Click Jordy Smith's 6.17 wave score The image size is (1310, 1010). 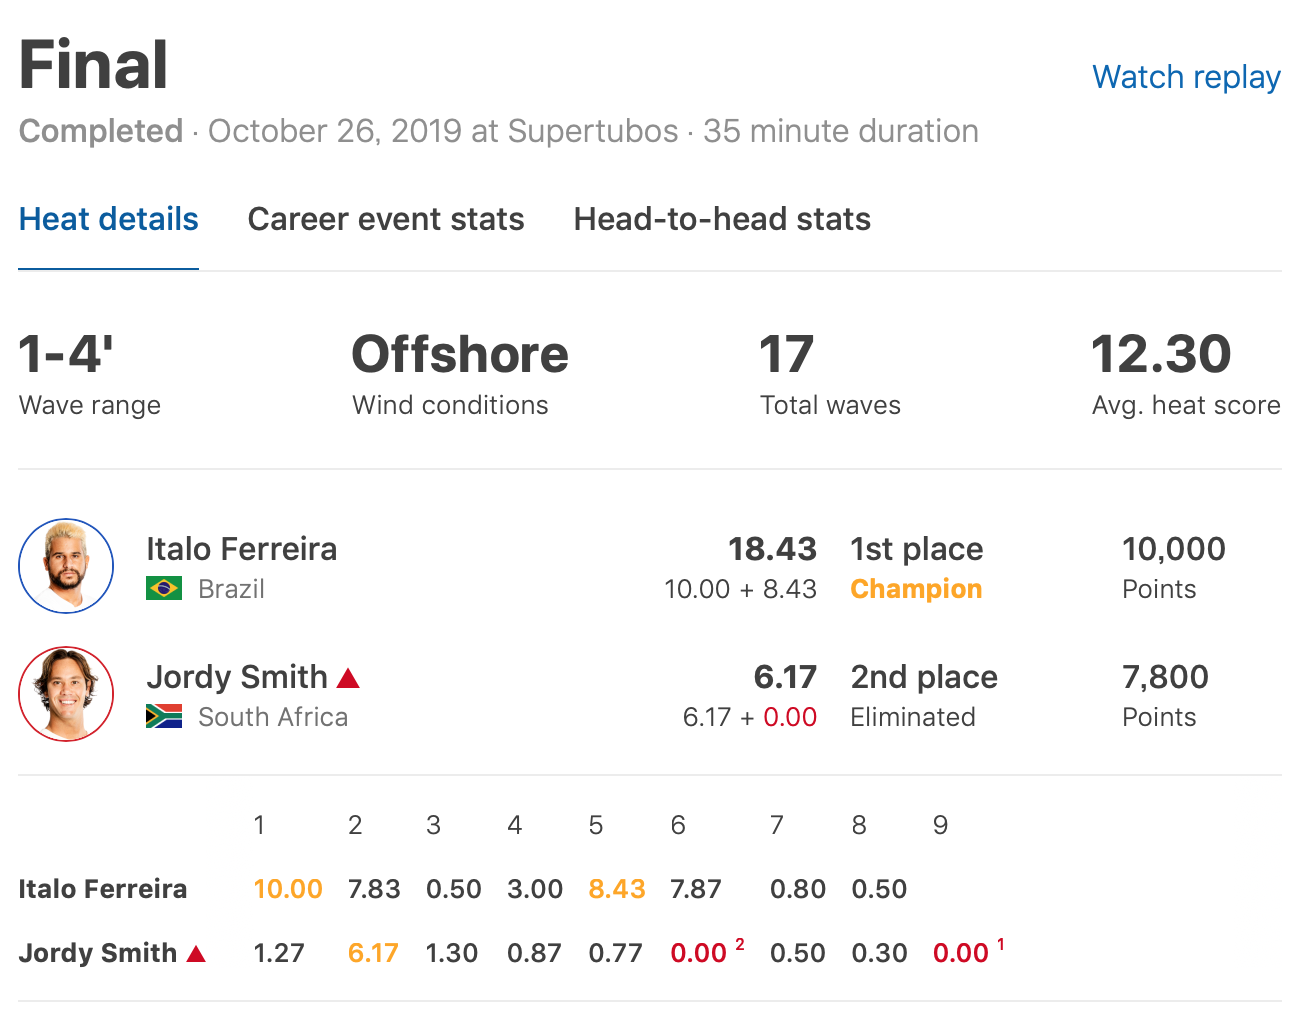point(373,953)
